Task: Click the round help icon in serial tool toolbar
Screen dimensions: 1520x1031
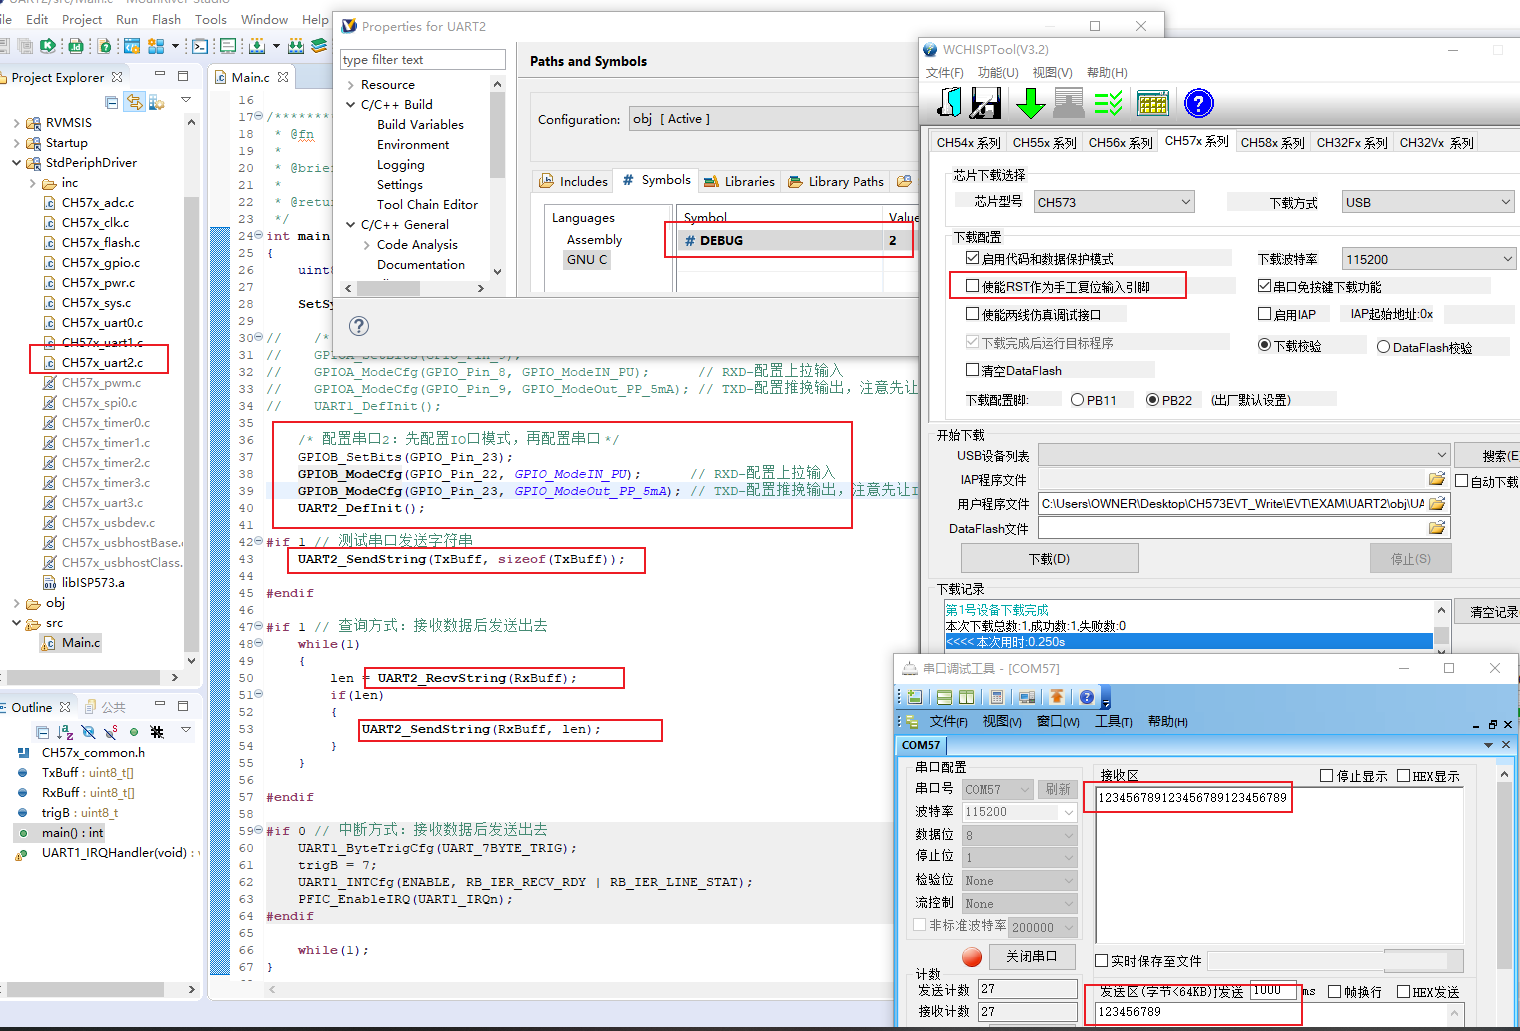Action: point(1087,697)
